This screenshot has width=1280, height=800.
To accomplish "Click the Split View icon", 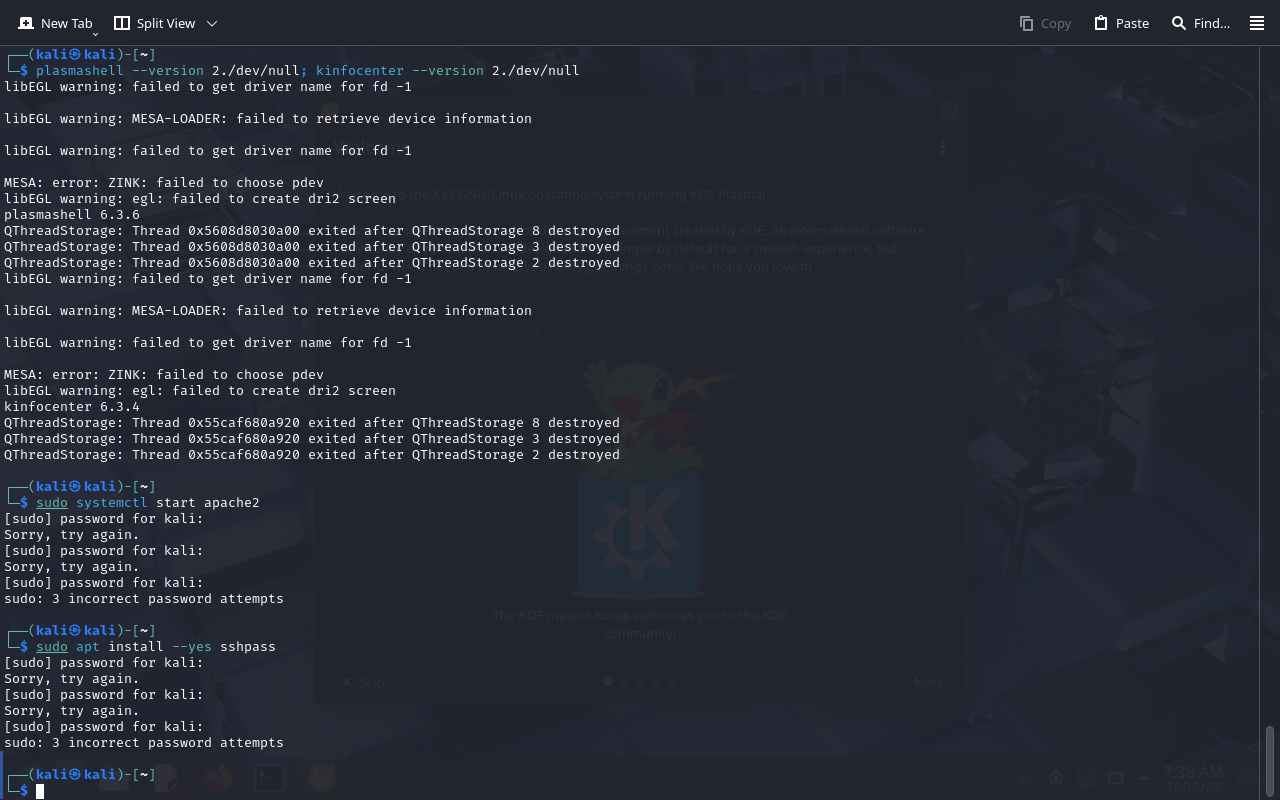I will point(122,23).
